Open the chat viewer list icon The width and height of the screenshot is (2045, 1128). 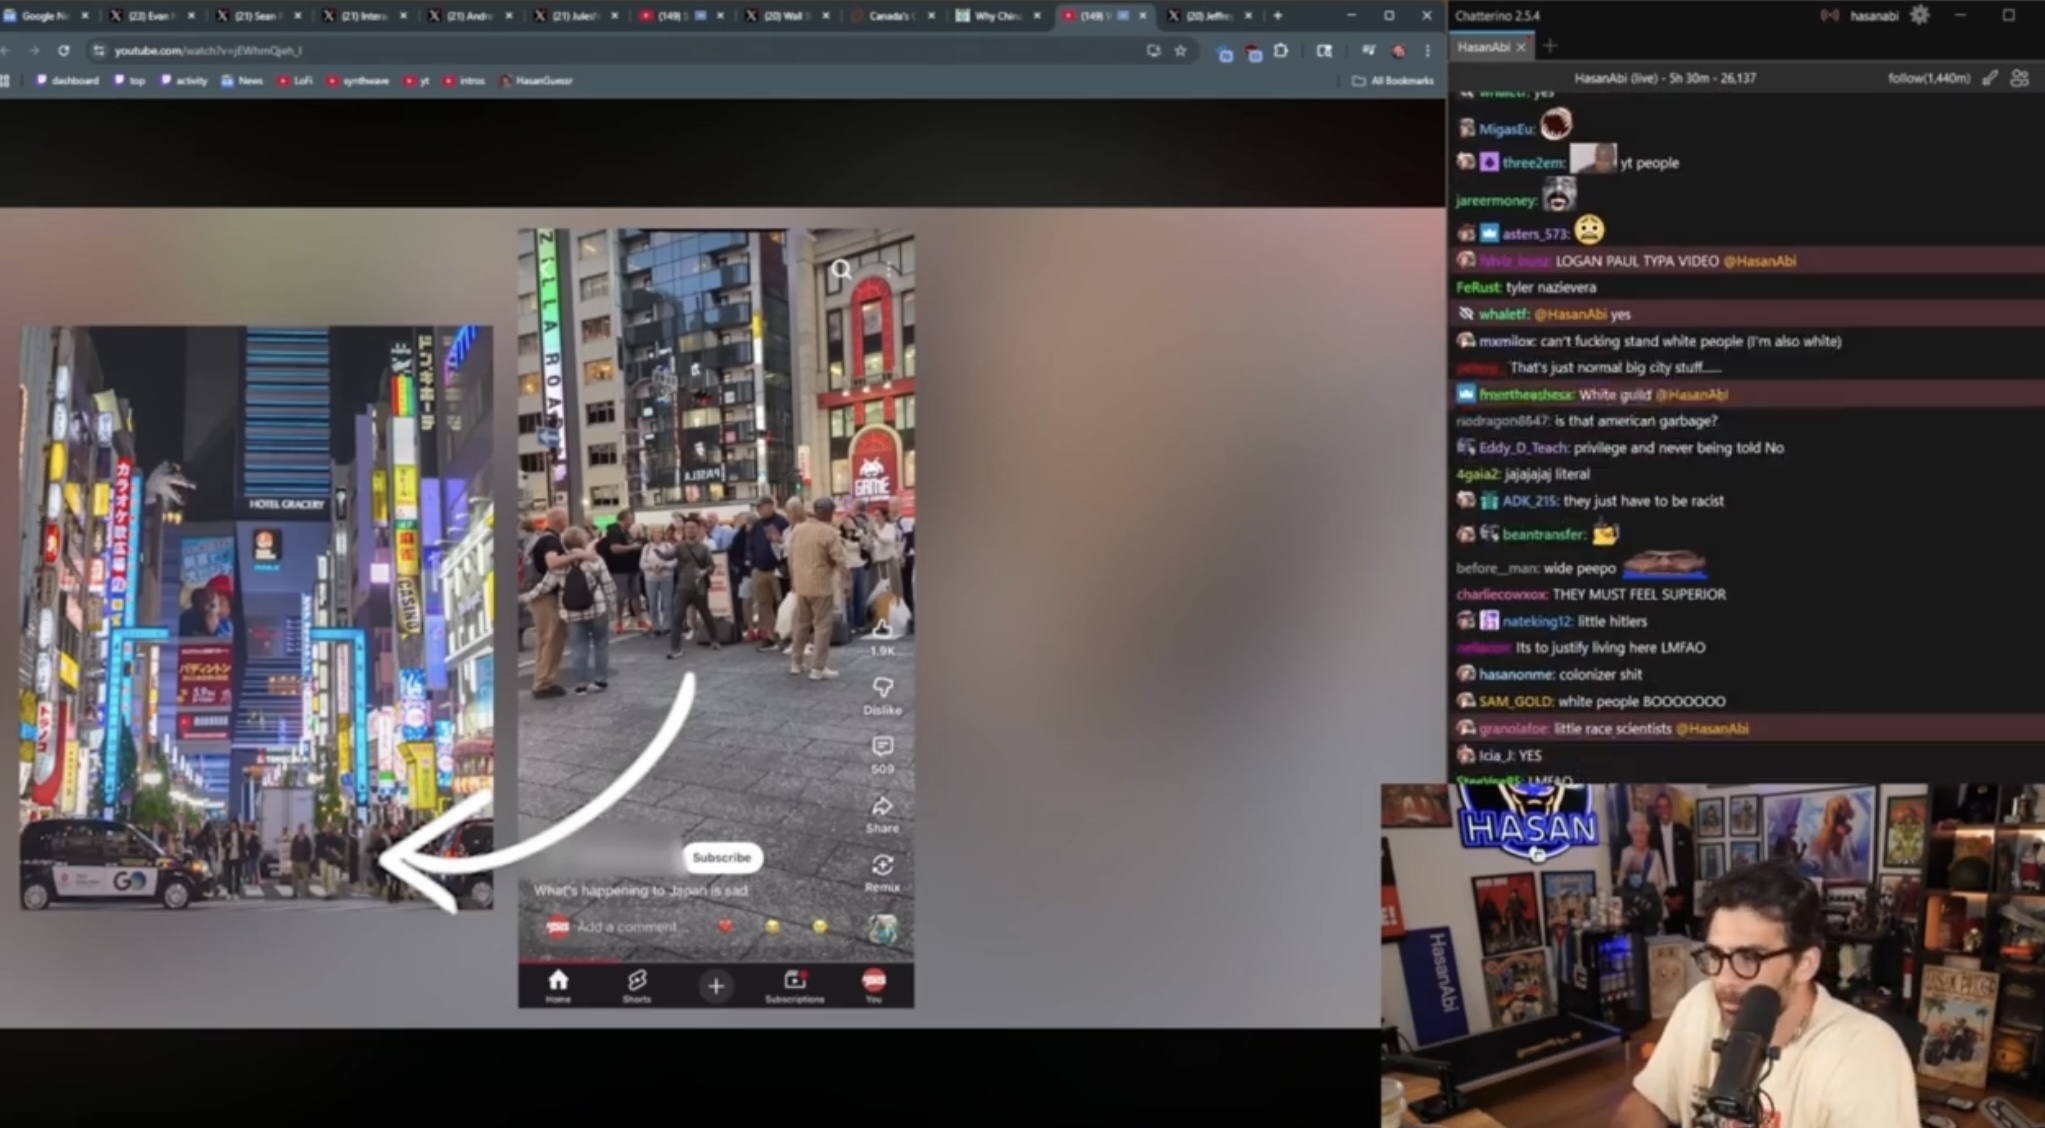(2019, 78)
